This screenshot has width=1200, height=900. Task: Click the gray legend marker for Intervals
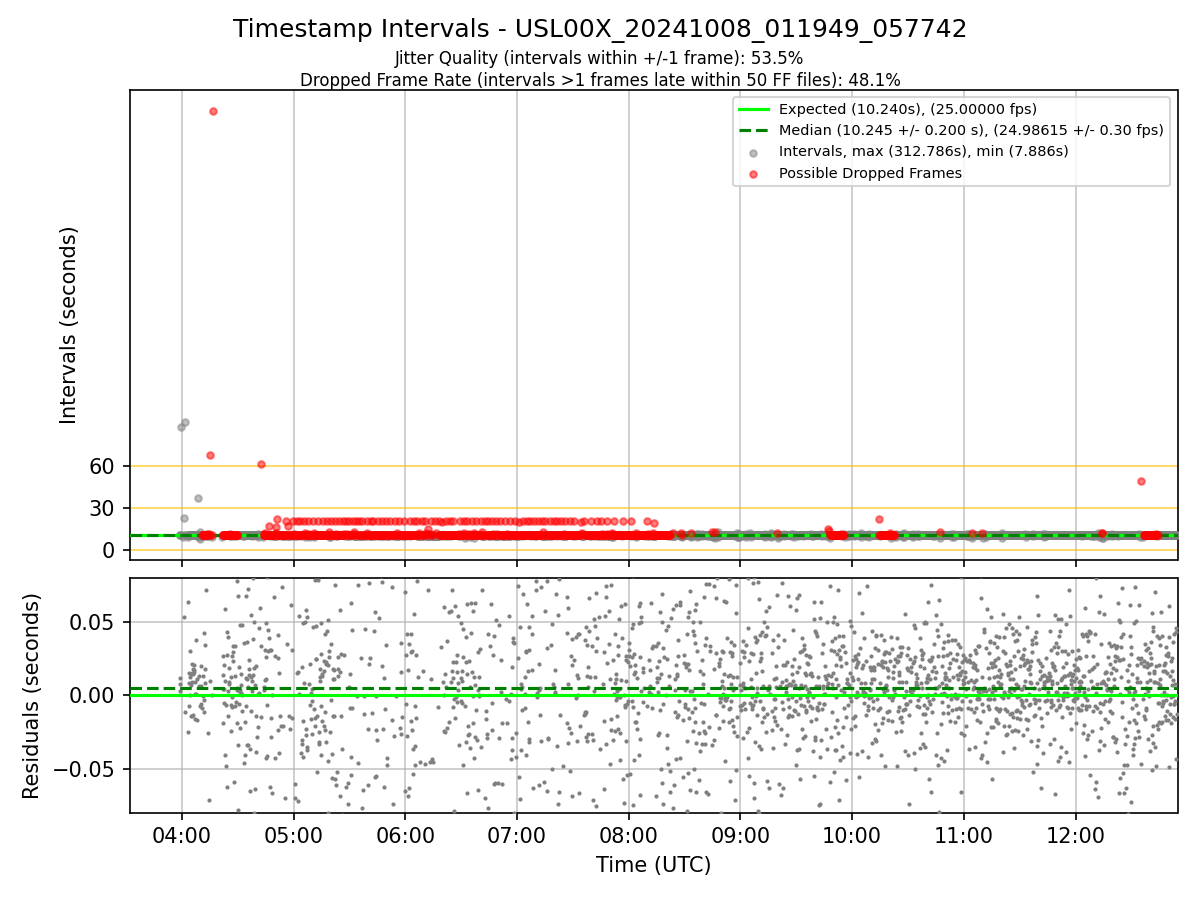pyautogui.click(x=753, y=152)
